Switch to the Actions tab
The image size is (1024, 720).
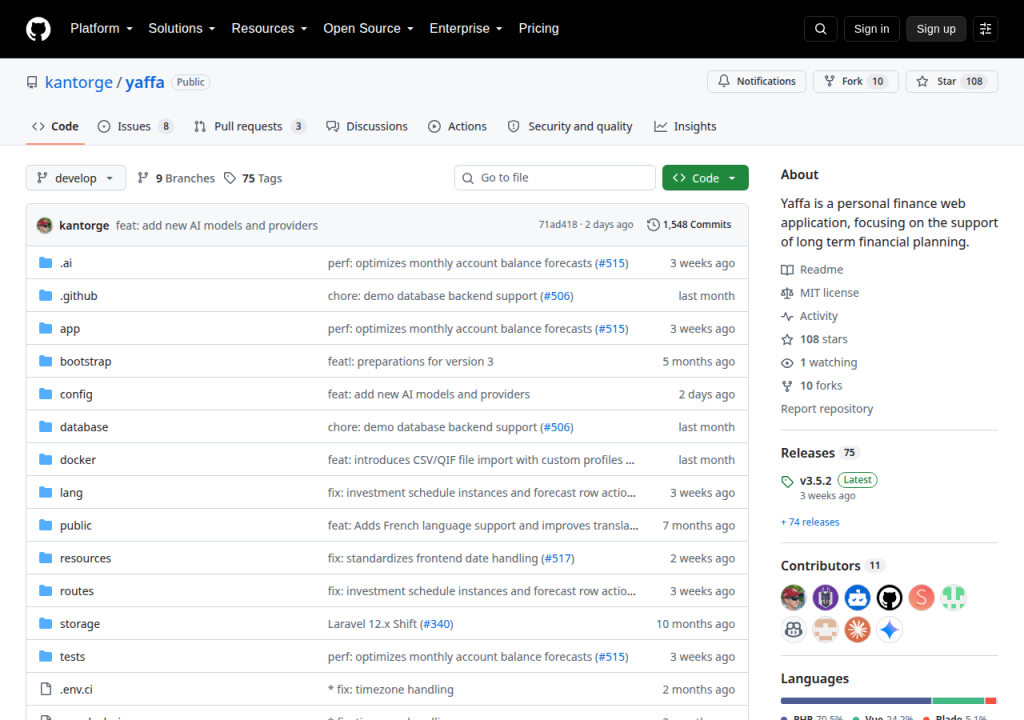click(457, 127)
